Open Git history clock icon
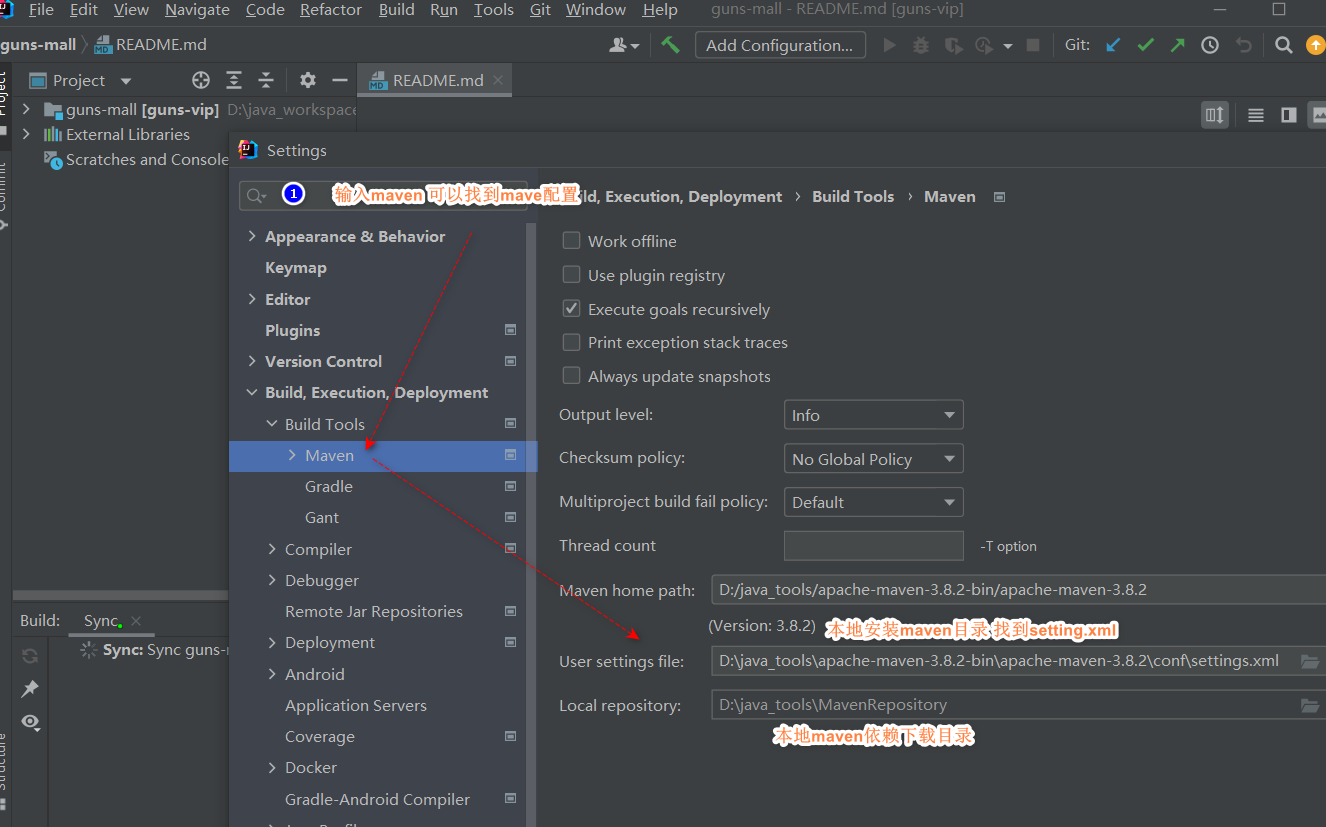The height and width of the screenshot is (827, 1326). 1210,45
